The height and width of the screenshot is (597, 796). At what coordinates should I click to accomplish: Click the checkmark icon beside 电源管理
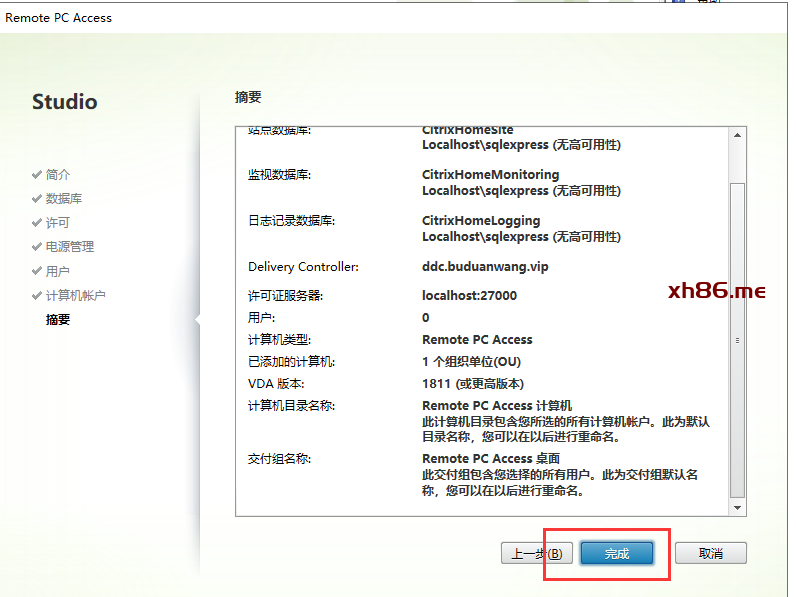click(37, 247)
